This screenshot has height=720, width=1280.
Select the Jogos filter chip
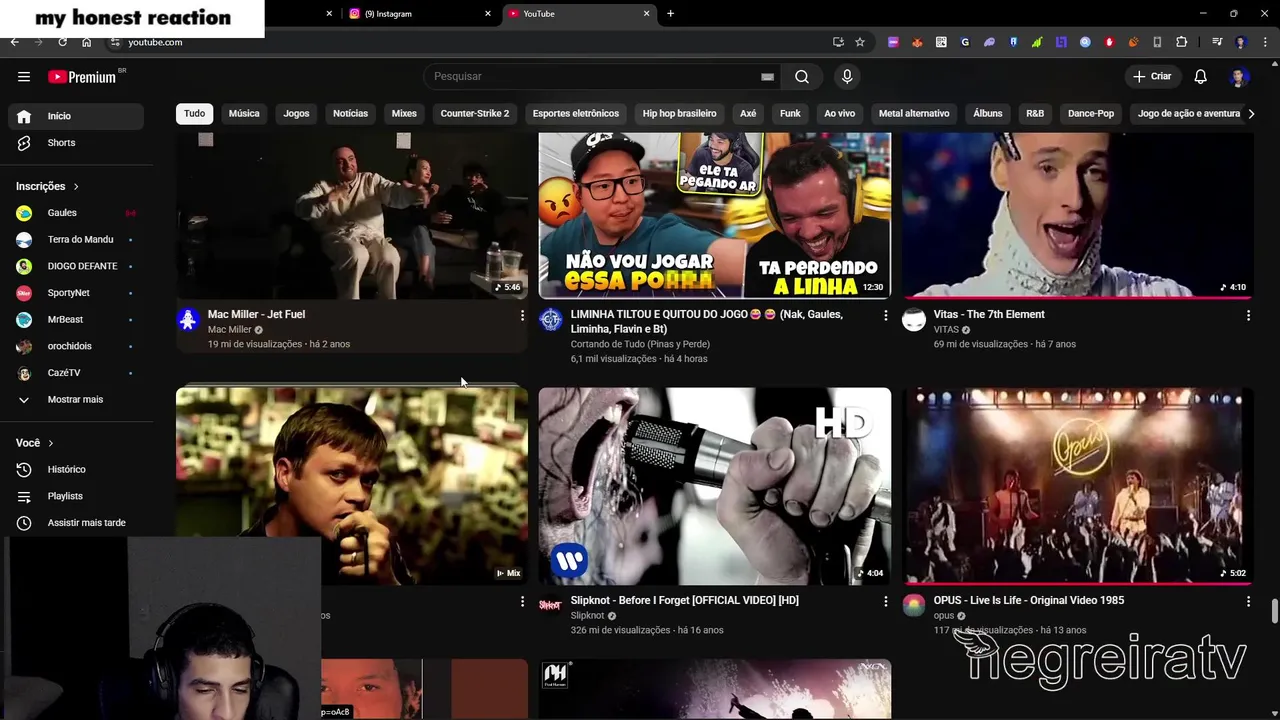coord(296,114)
